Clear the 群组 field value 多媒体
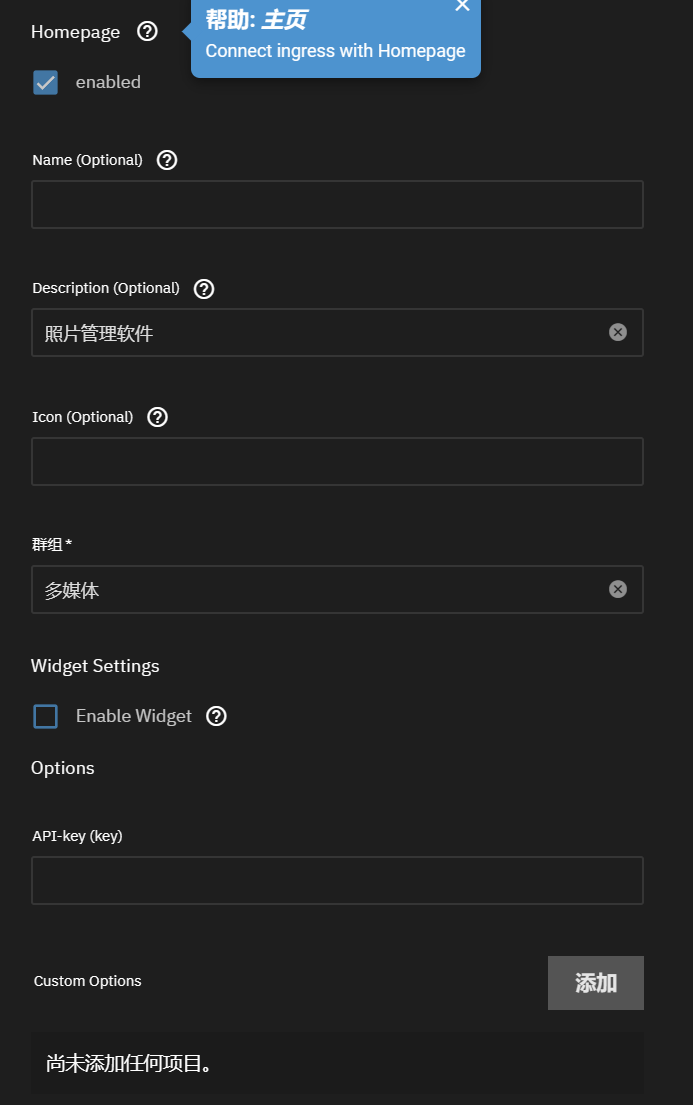This screenshot has width=693, height=1105. point(617,589)
